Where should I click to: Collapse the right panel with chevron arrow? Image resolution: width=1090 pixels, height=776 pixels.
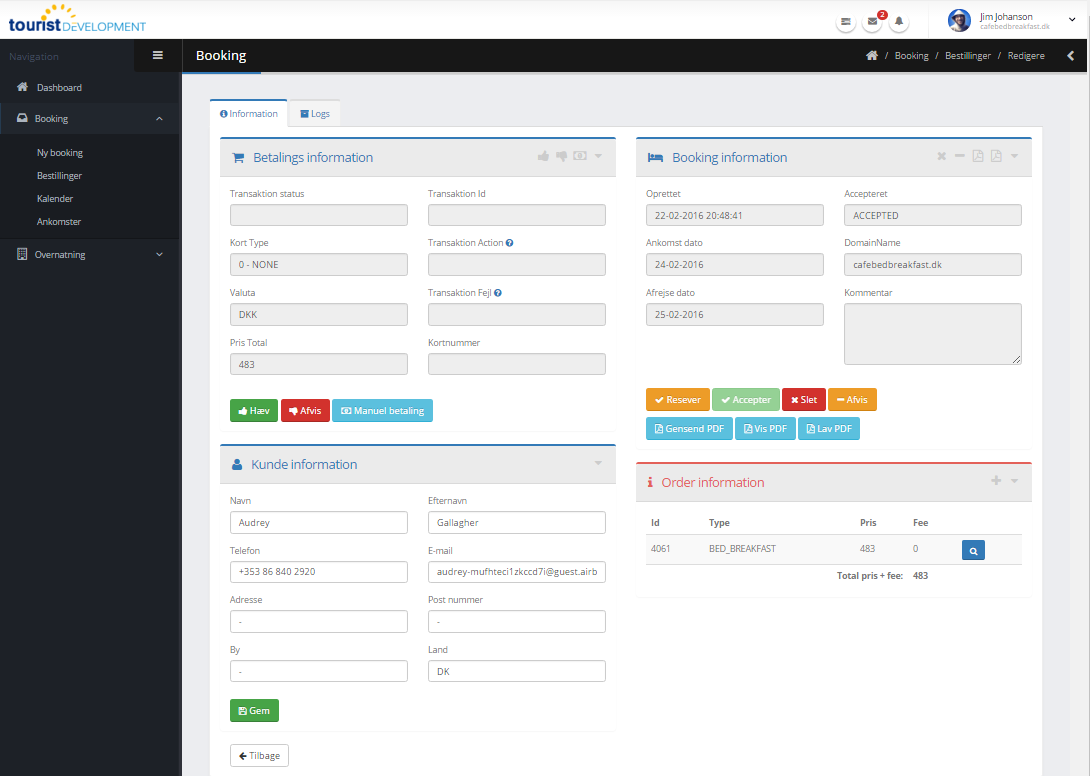1070,56
